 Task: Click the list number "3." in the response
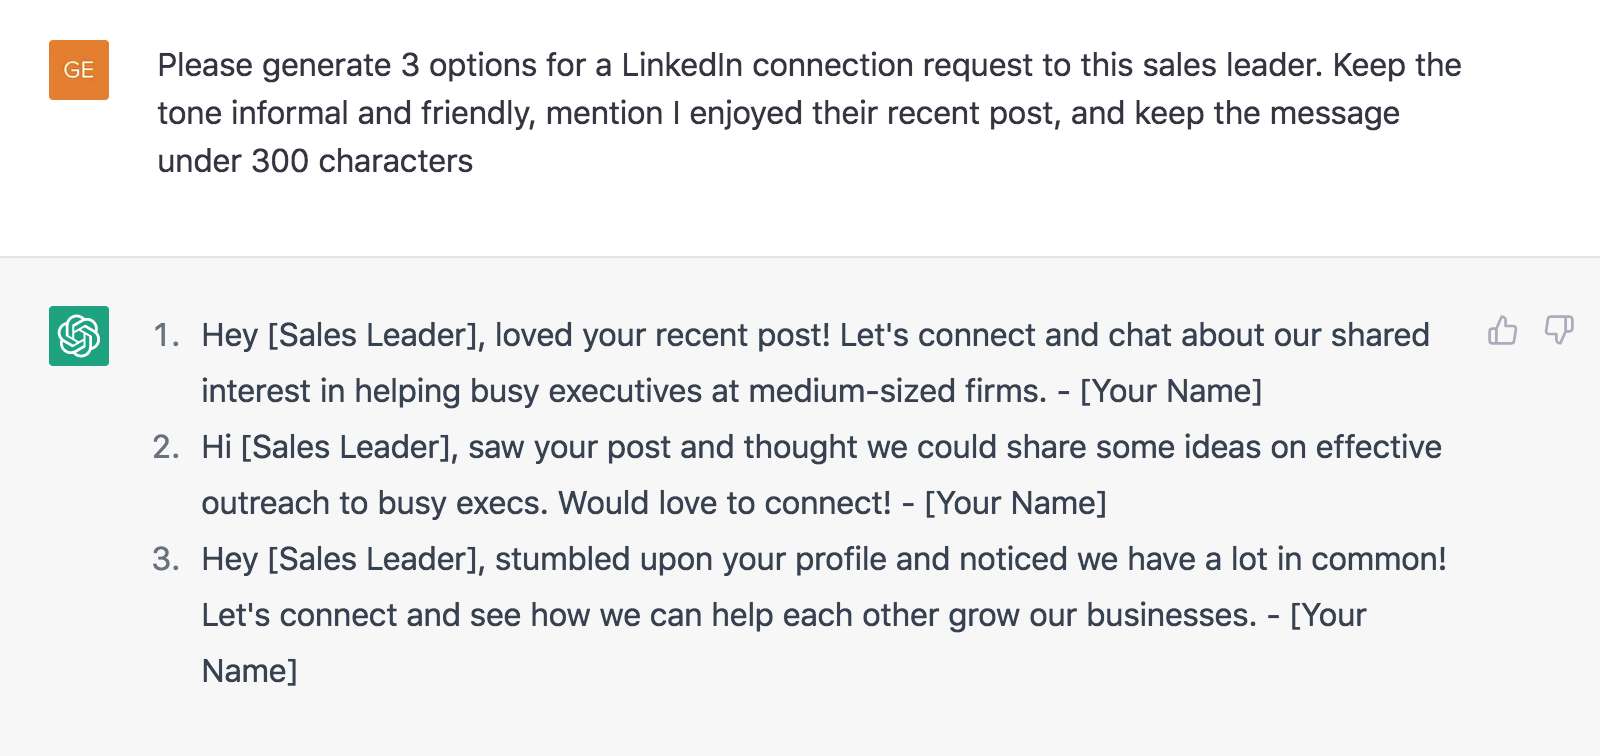pyautogui.click(x=166, y=559)
